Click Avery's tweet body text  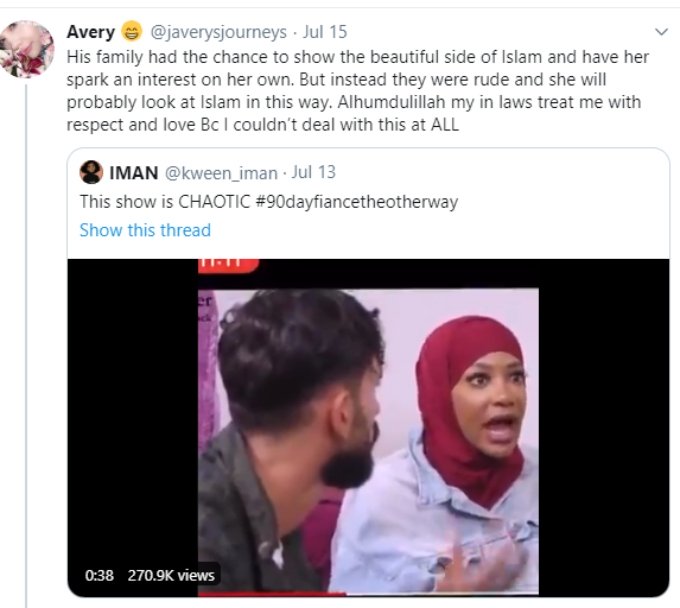tap(357, 91)
